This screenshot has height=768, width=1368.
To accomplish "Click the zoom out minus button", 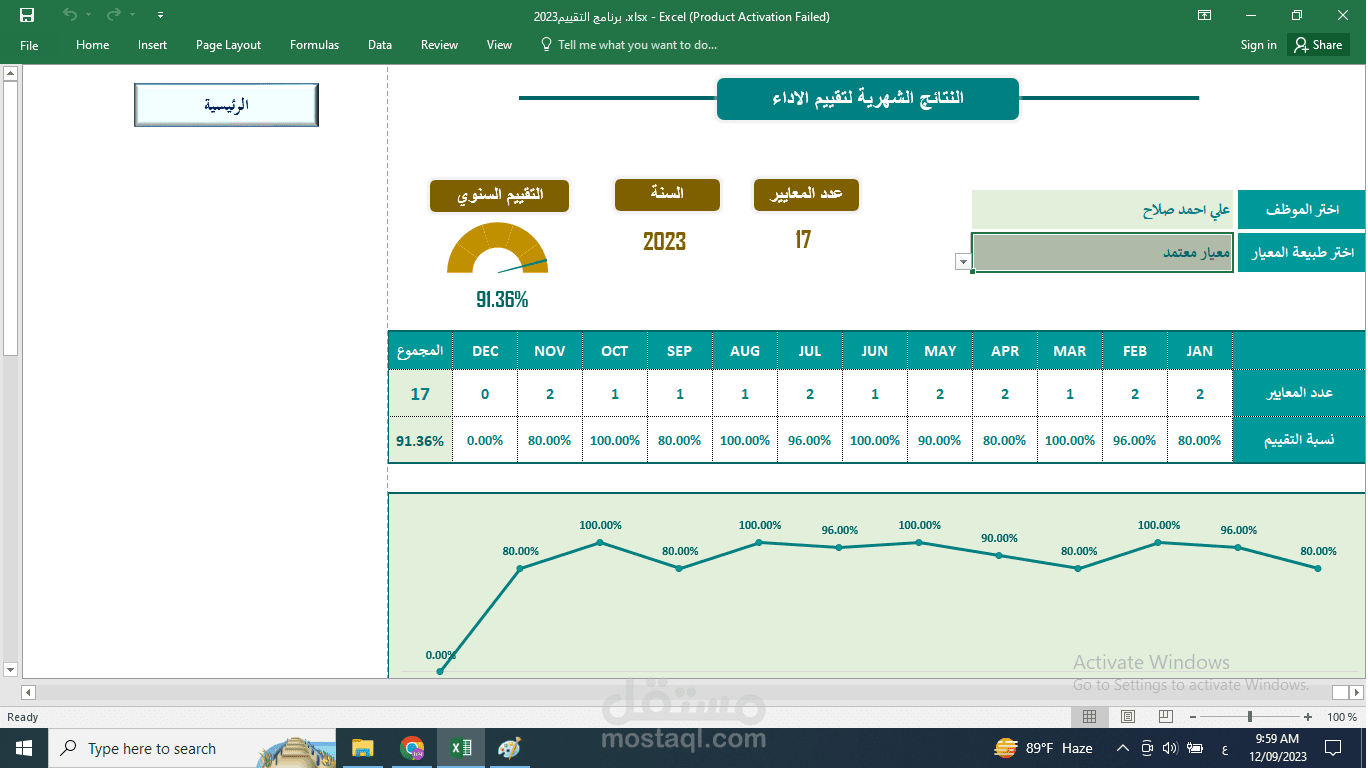I will (x=1192, y=717).
